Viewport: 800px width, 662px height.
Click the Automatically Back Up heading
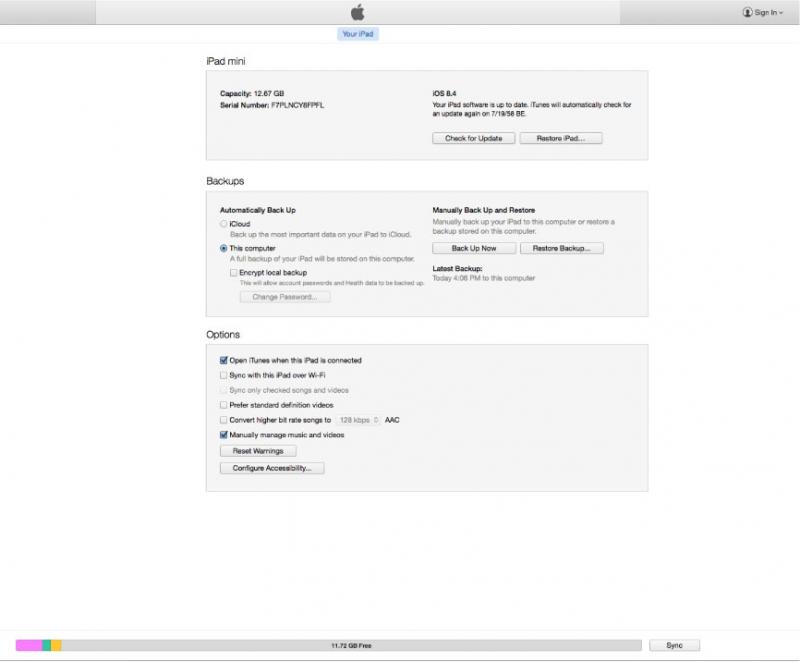(258, 210)
